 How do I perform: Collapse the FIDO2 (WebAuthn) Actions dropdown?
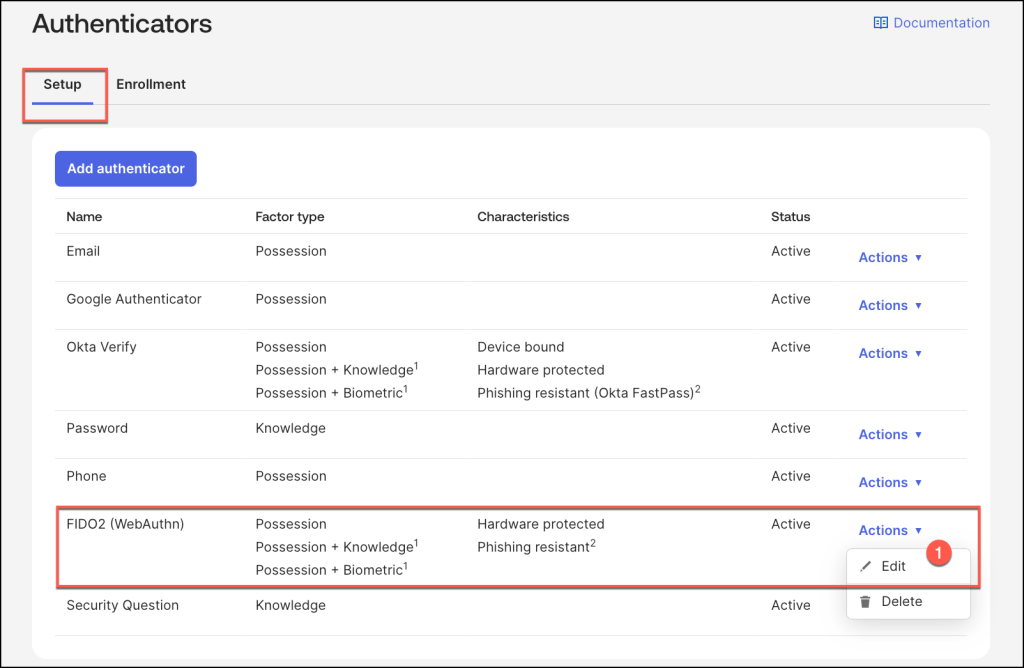(x=889, y=530)
